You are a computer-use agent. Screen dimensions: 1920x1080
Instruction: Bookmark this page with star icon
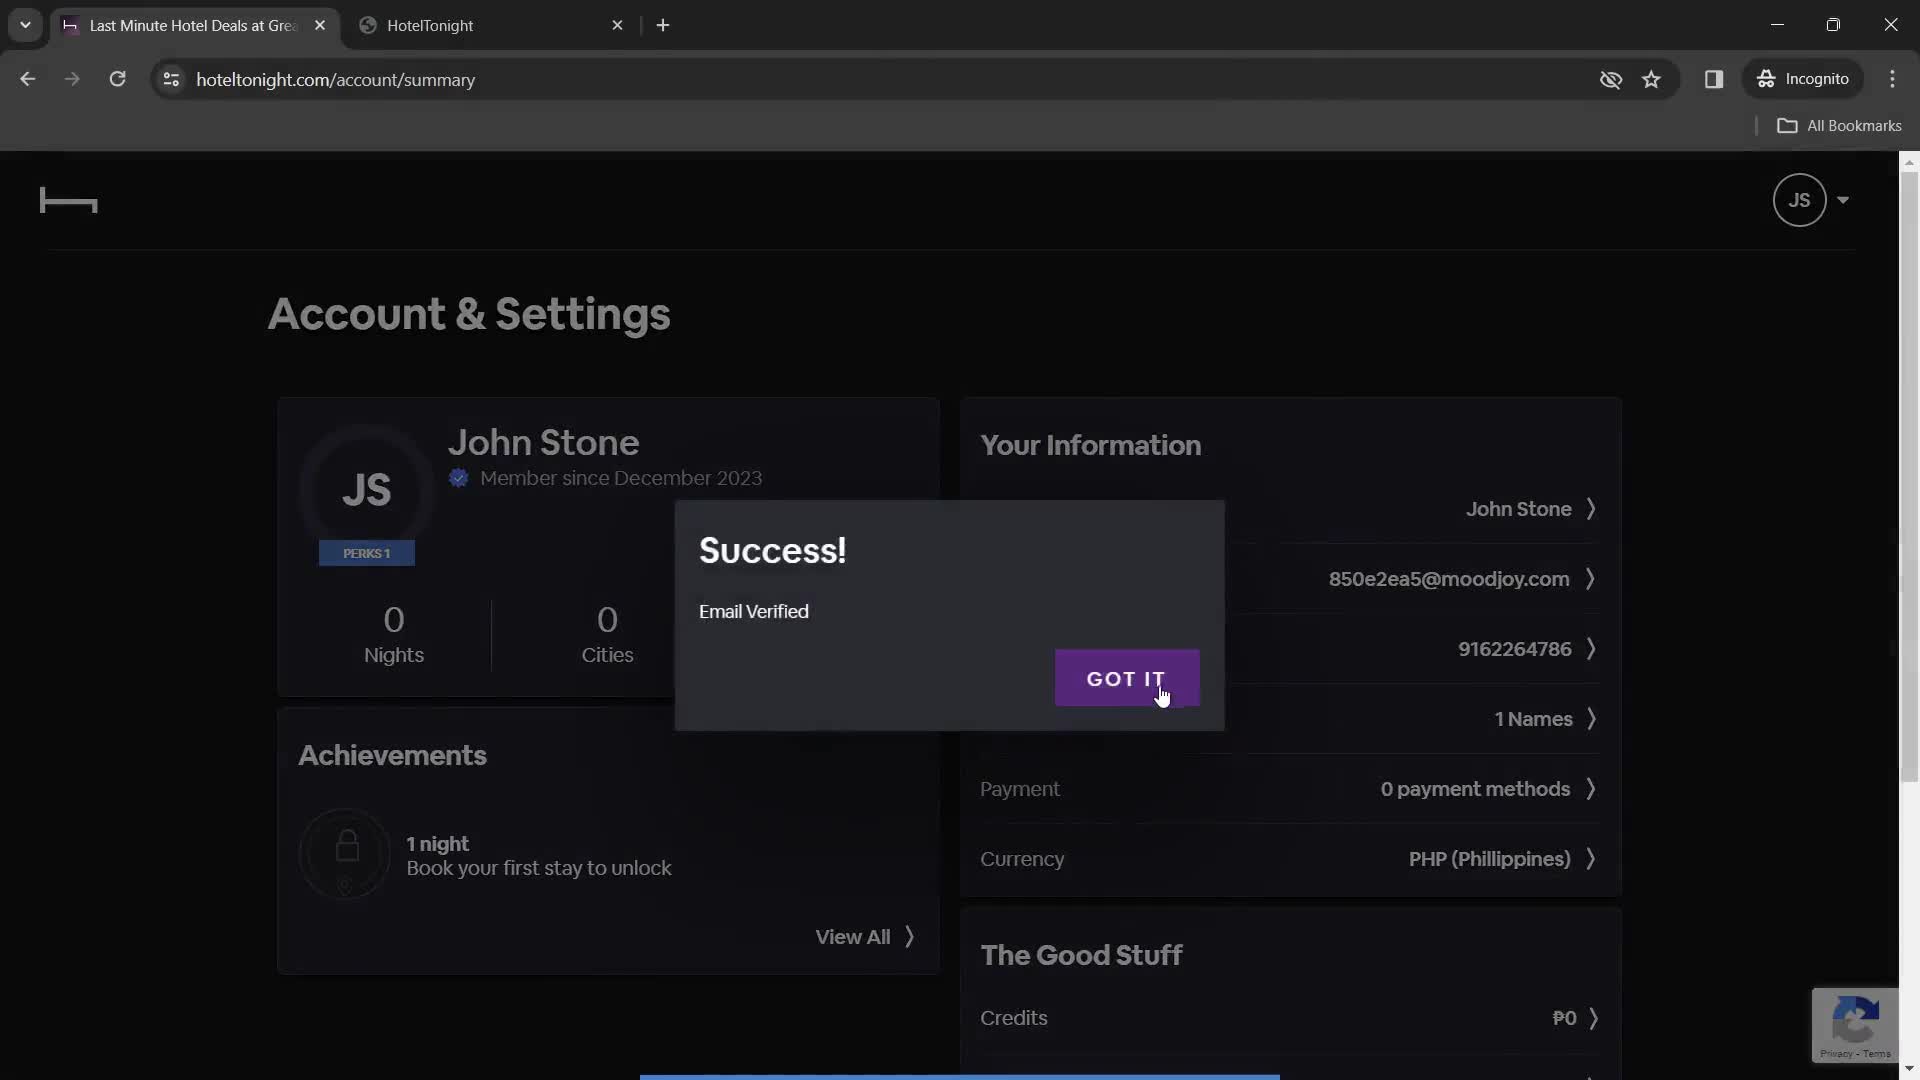click(x=1651, y=79)
